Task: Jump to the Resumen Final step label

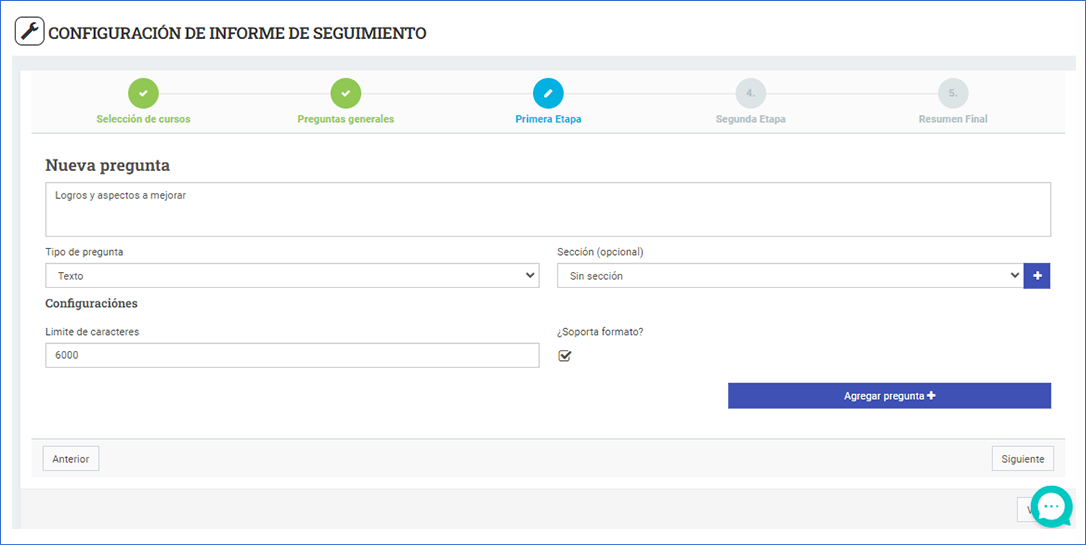Action: coord(953,119)
